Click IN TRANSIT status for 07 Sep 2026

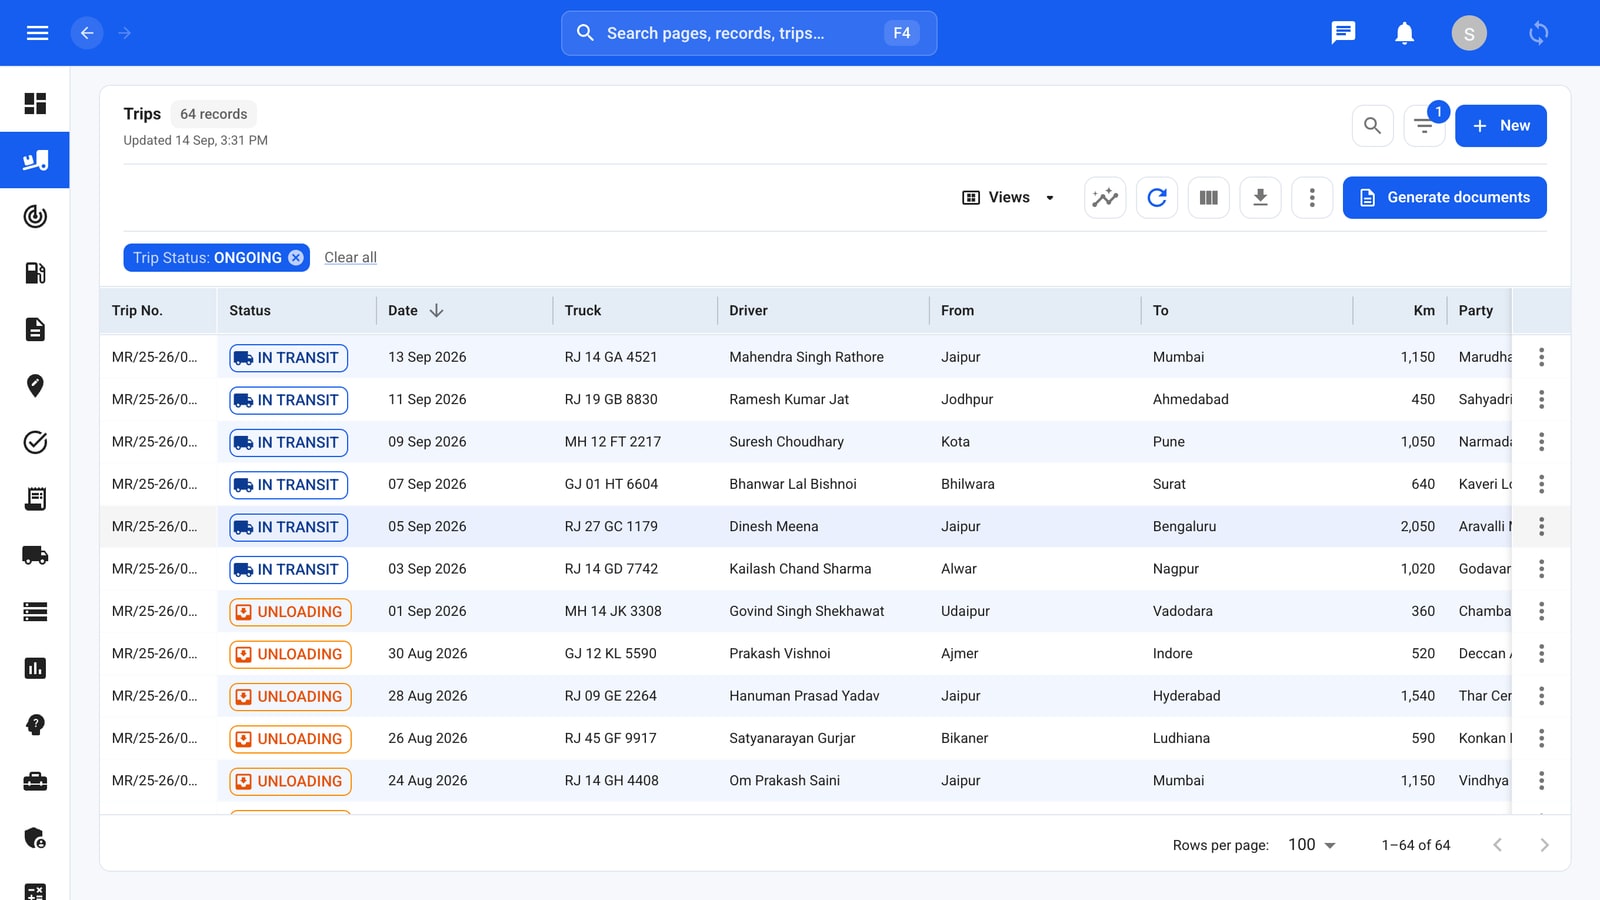pos(288,485)
